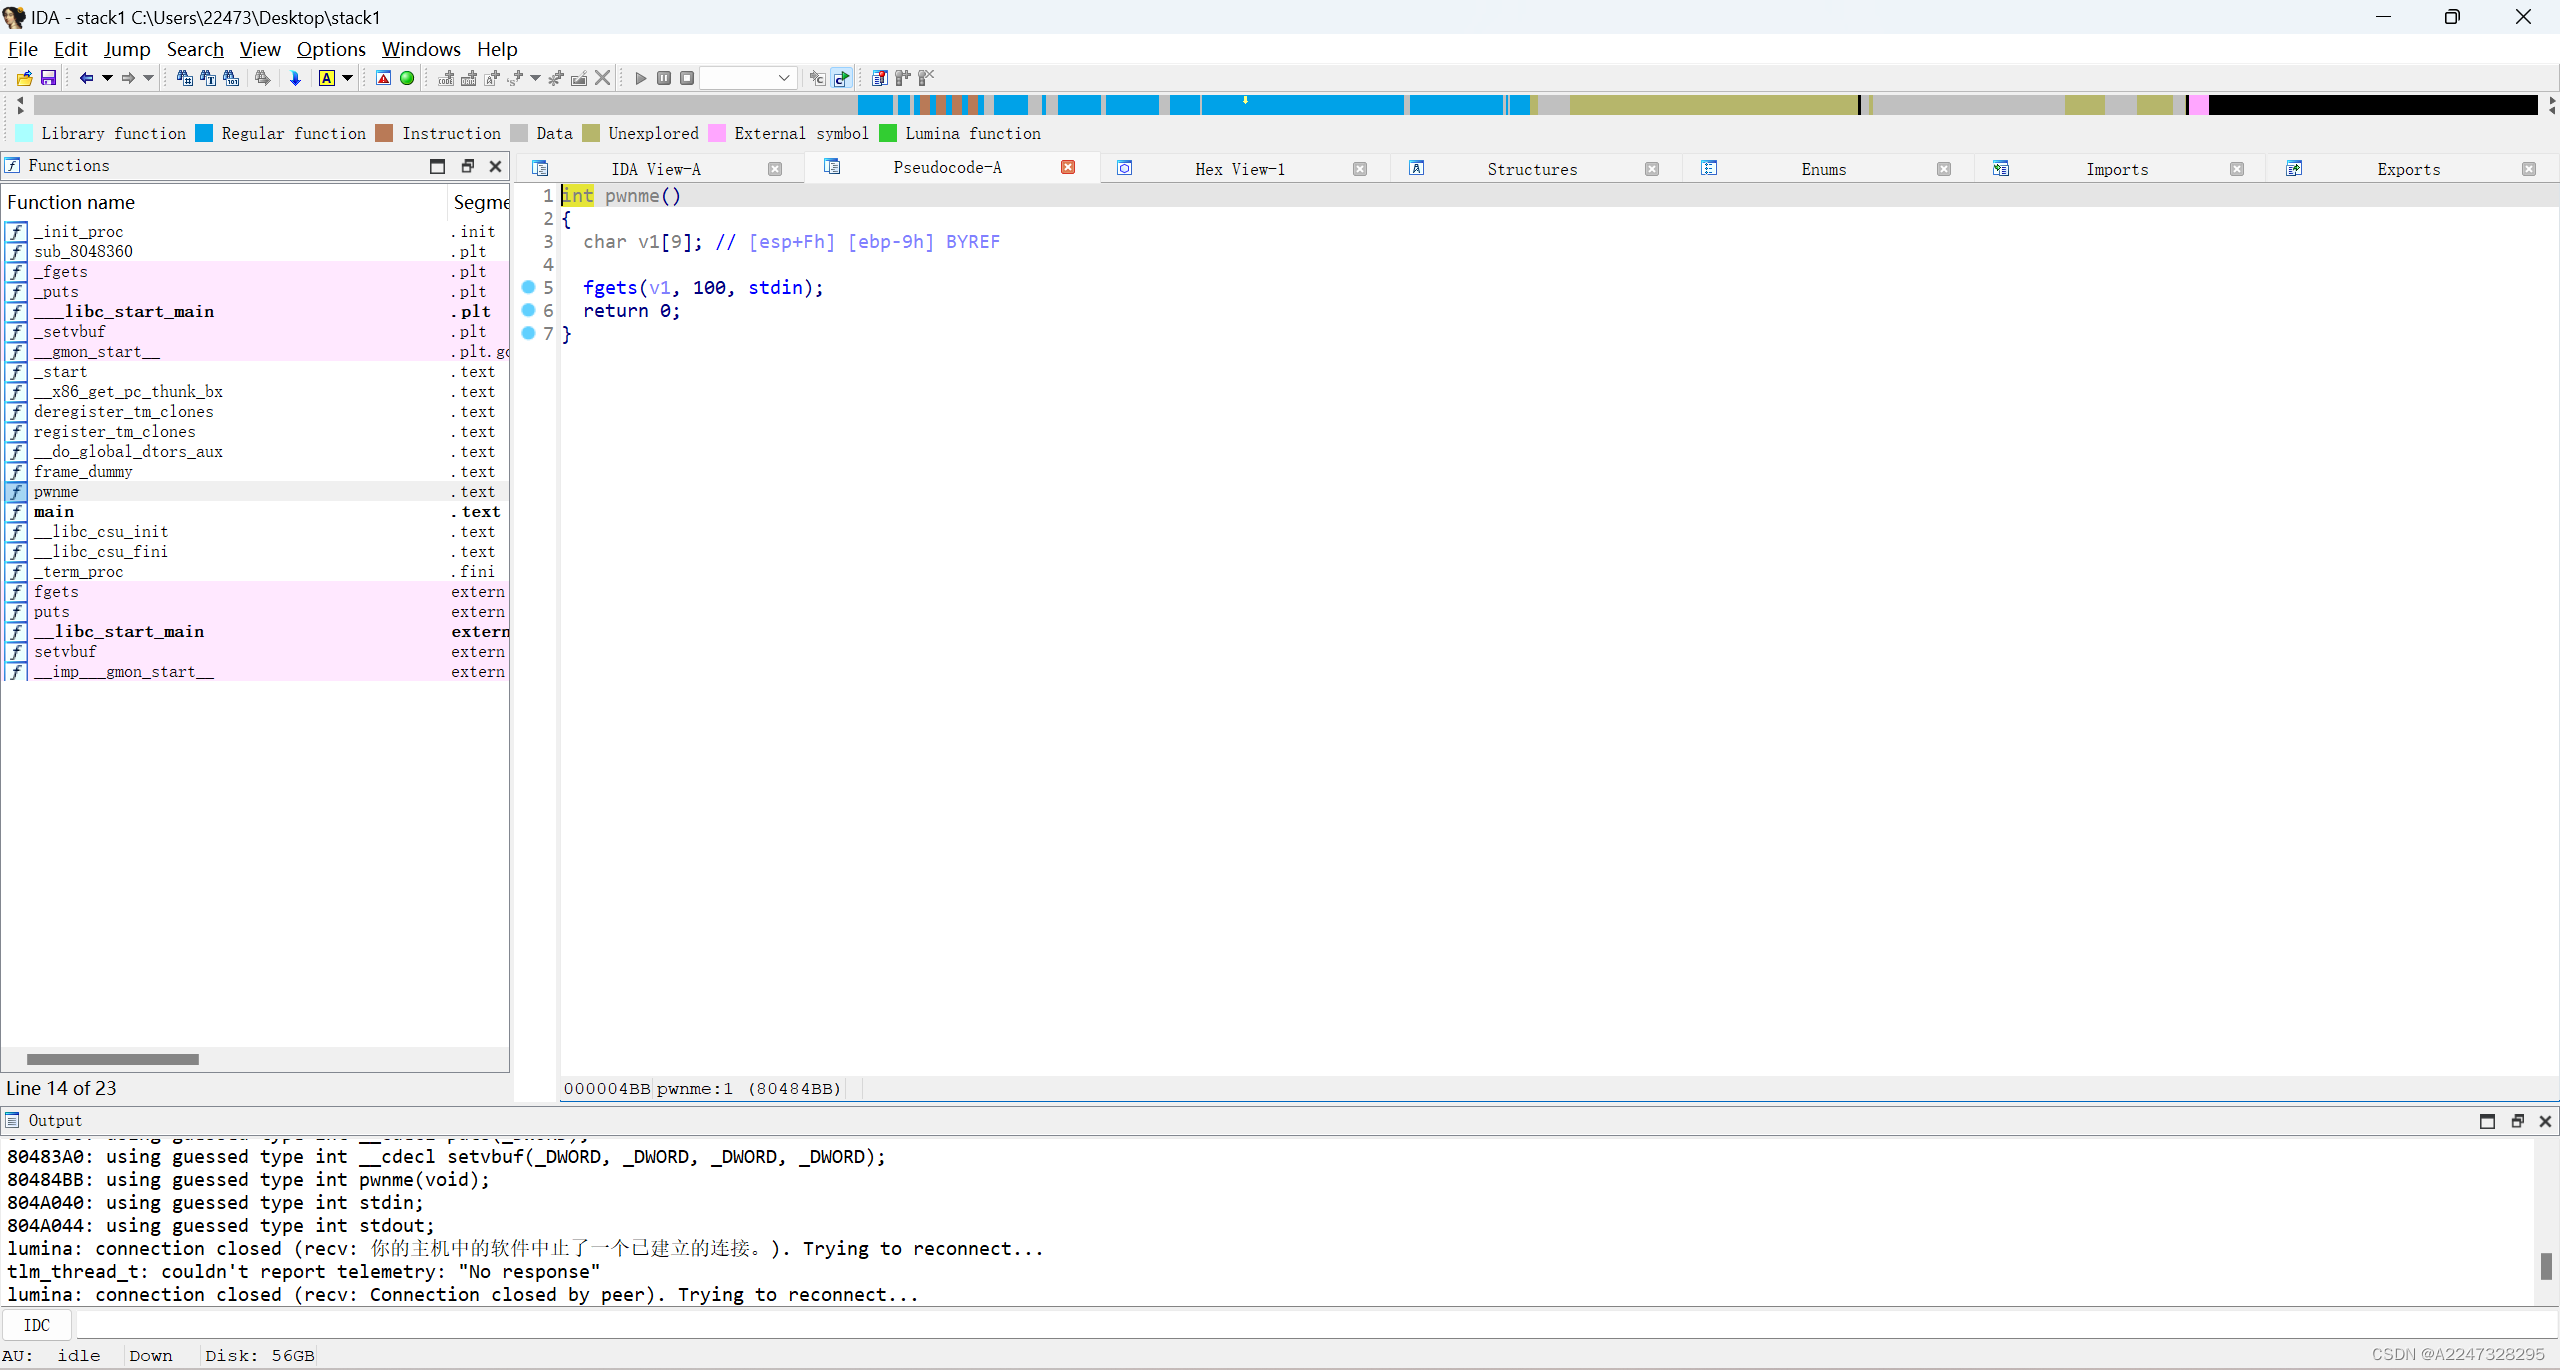Click the External symbol pink legend swatch

tap(717, 133)
